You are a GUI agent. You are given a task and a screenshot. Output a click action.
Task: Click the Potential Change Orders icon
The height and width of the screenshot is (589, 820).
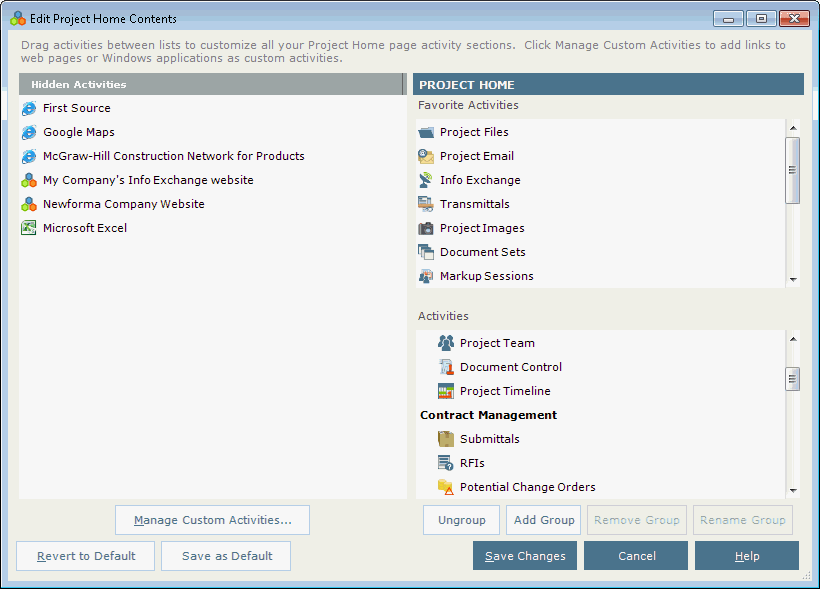[x=446, y=487]
